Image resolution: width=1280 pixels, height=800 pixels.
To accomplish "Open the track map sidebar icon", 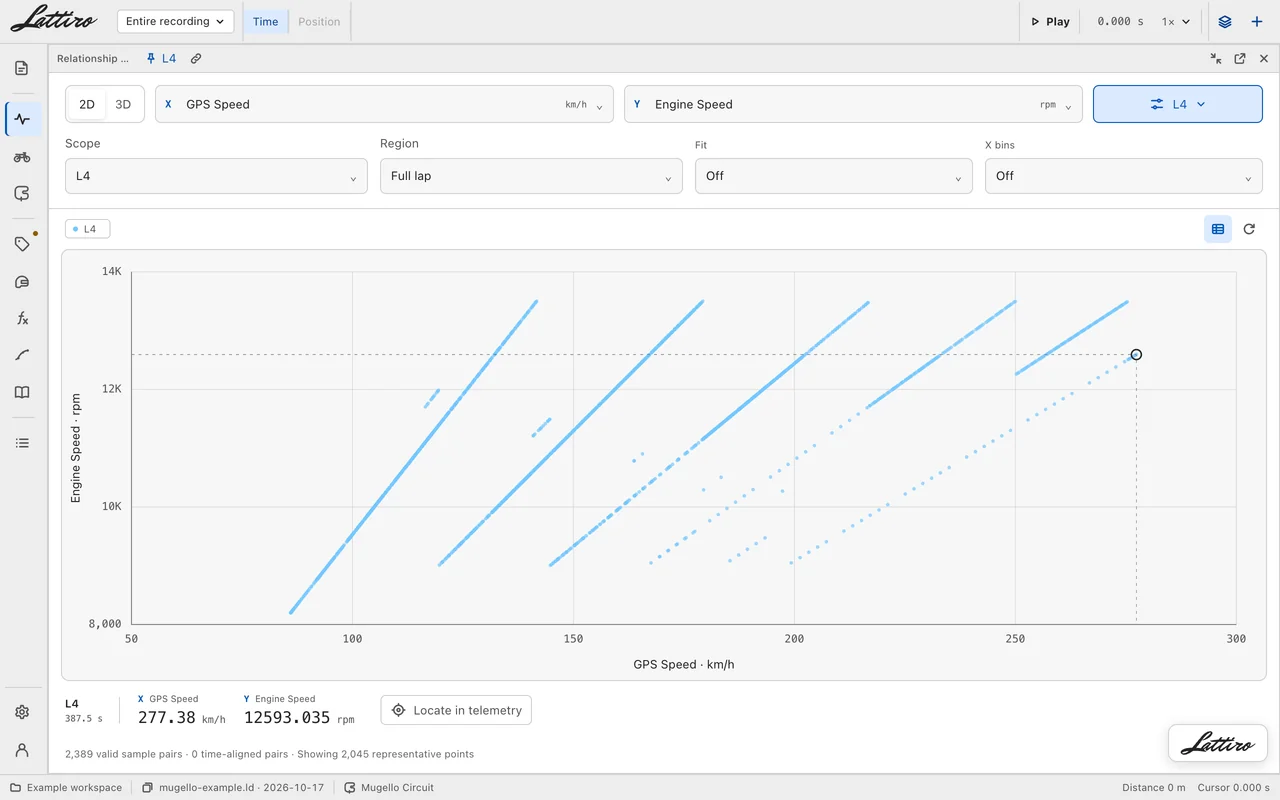I will (x=22, y=194).
